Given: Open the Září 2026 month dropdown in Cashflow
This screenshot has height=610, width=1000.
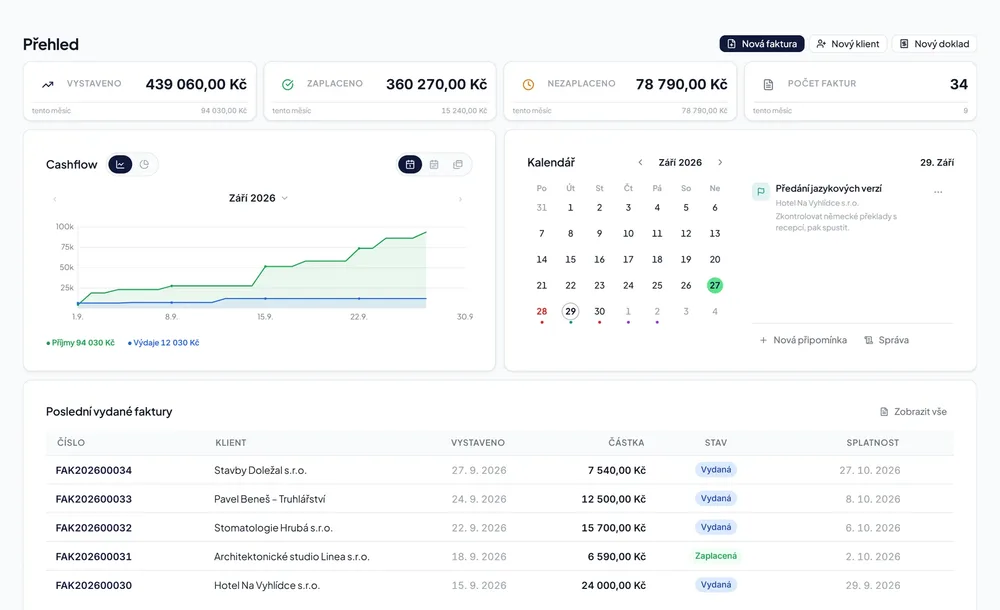Looking at the screenshot, I should point(258,198).
